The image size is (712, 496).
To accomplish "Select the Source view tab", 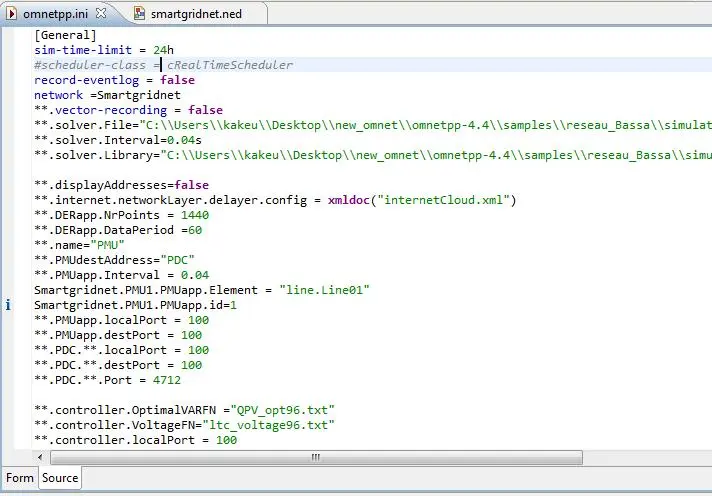I will tap(60, 478).
